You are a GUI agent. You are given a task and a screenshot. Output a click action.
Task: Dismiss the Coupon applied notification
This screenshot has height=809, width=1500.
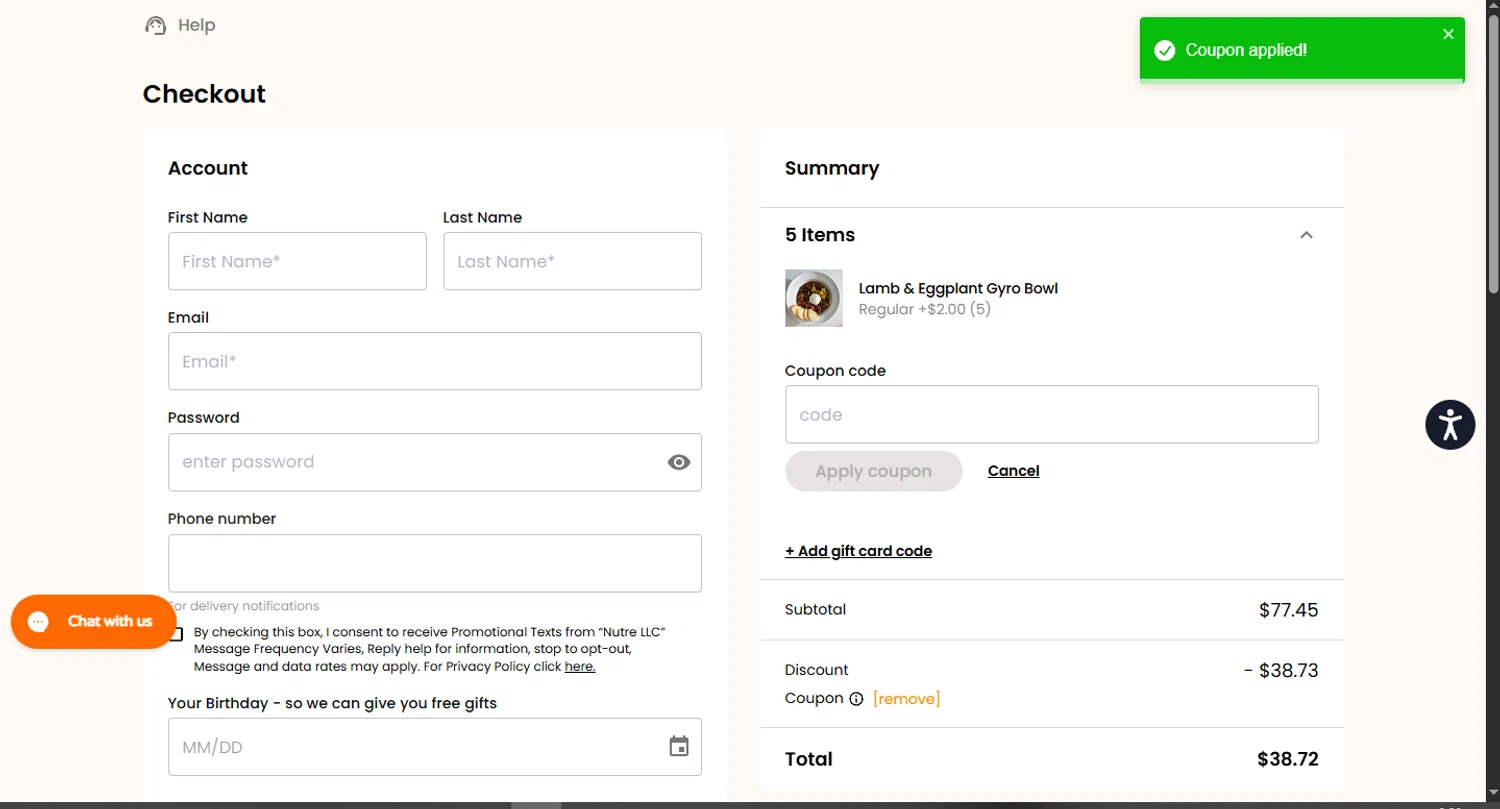pos(1448,34)
